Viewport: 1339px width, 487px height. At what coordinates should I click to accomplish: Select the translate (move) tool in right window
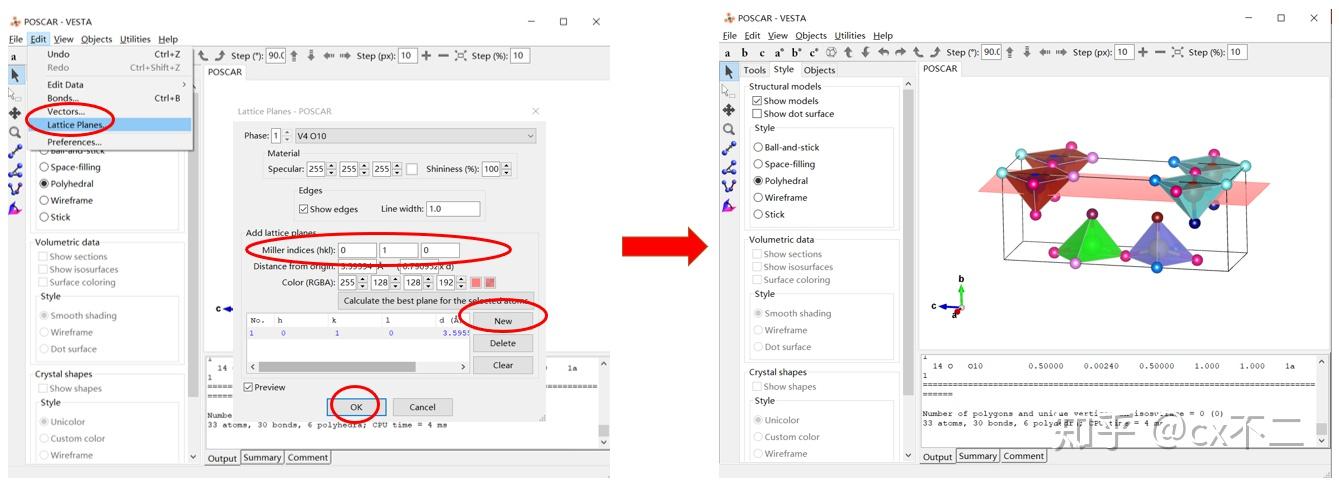(x=729, y=110)
